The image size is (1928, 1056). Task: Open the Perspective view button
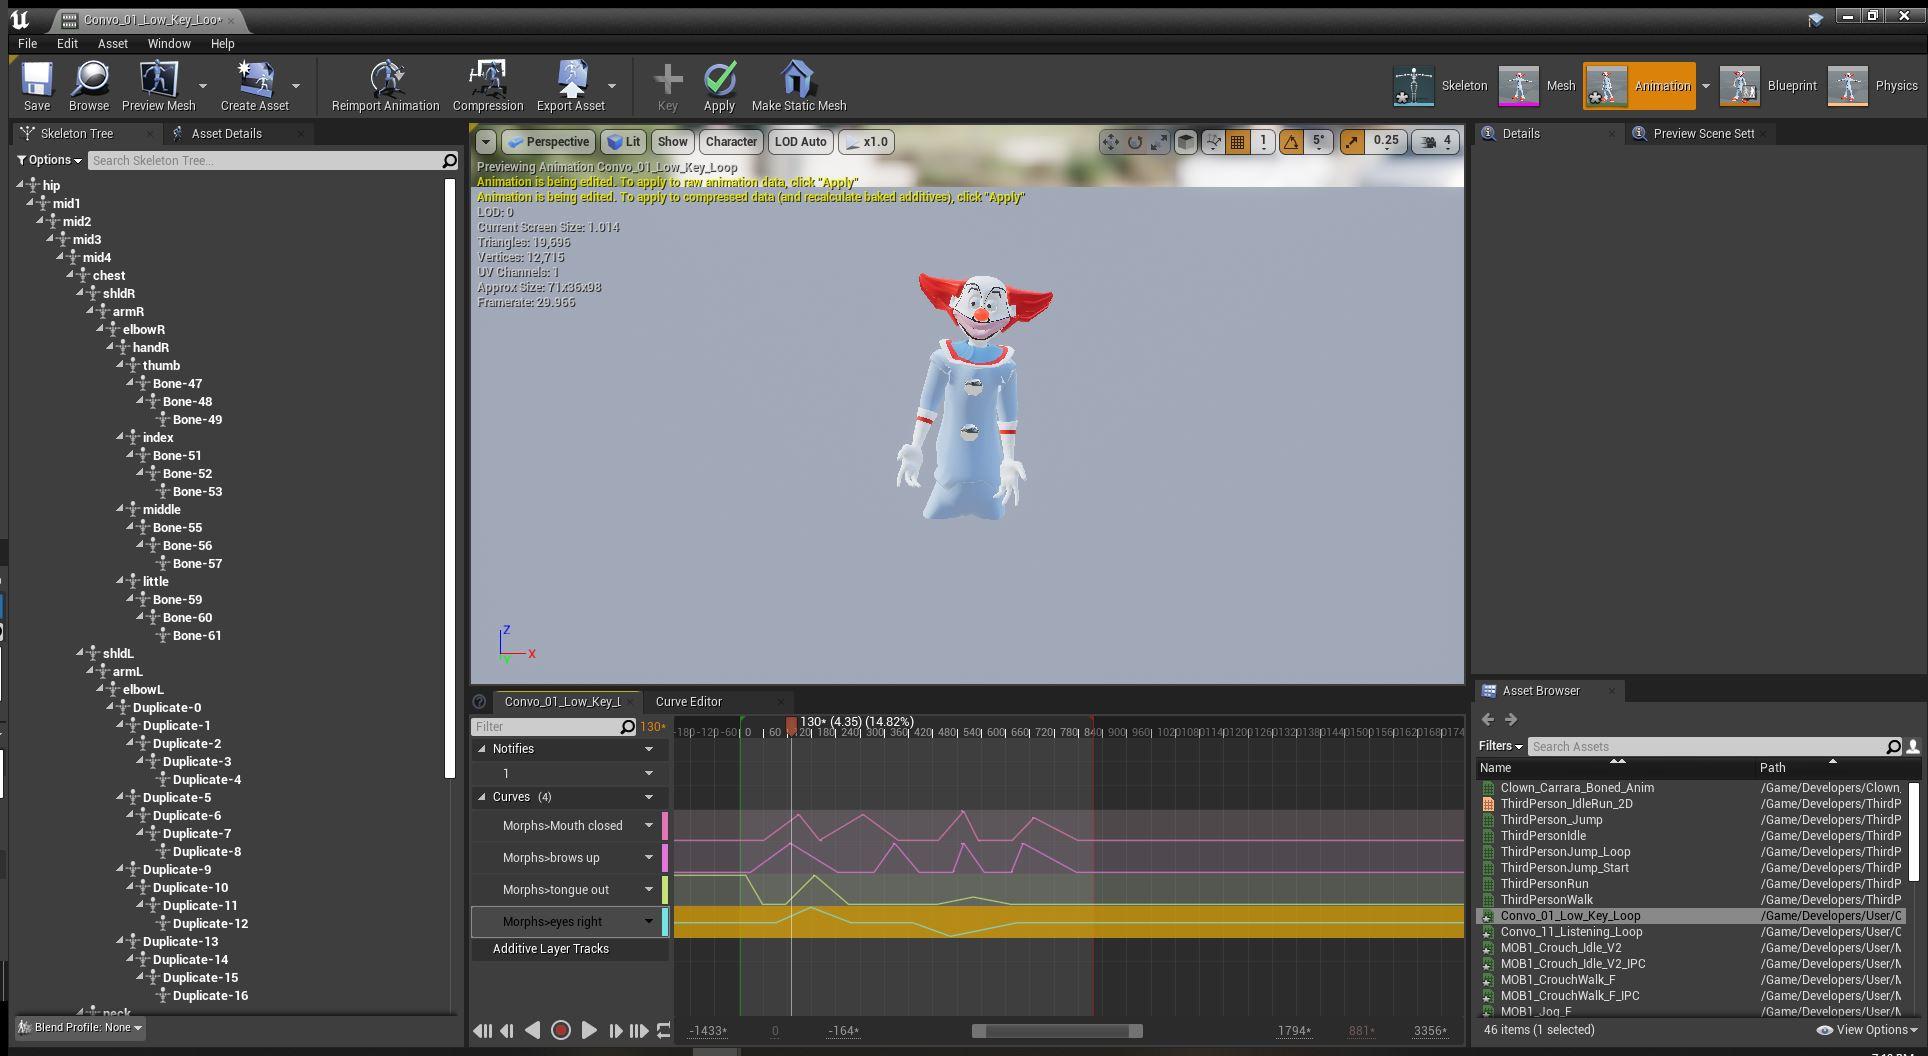(x=548, y=142)
